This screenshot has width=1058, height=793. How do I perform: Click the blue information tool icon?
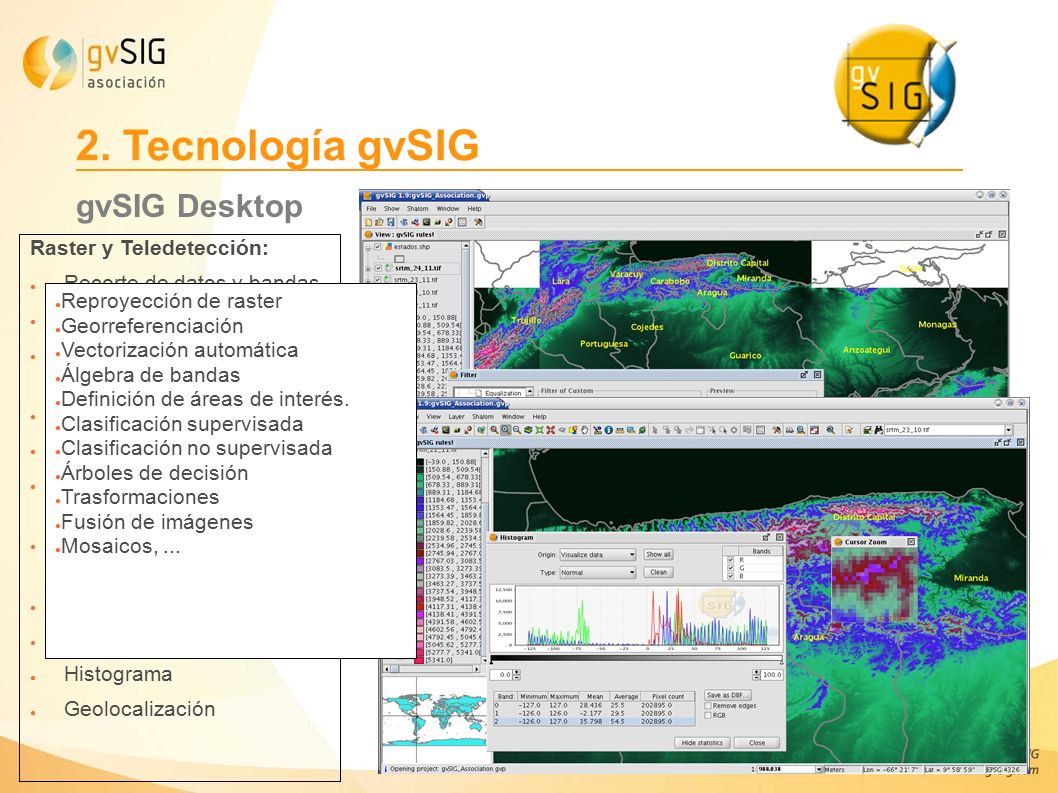tap(608, 430)
